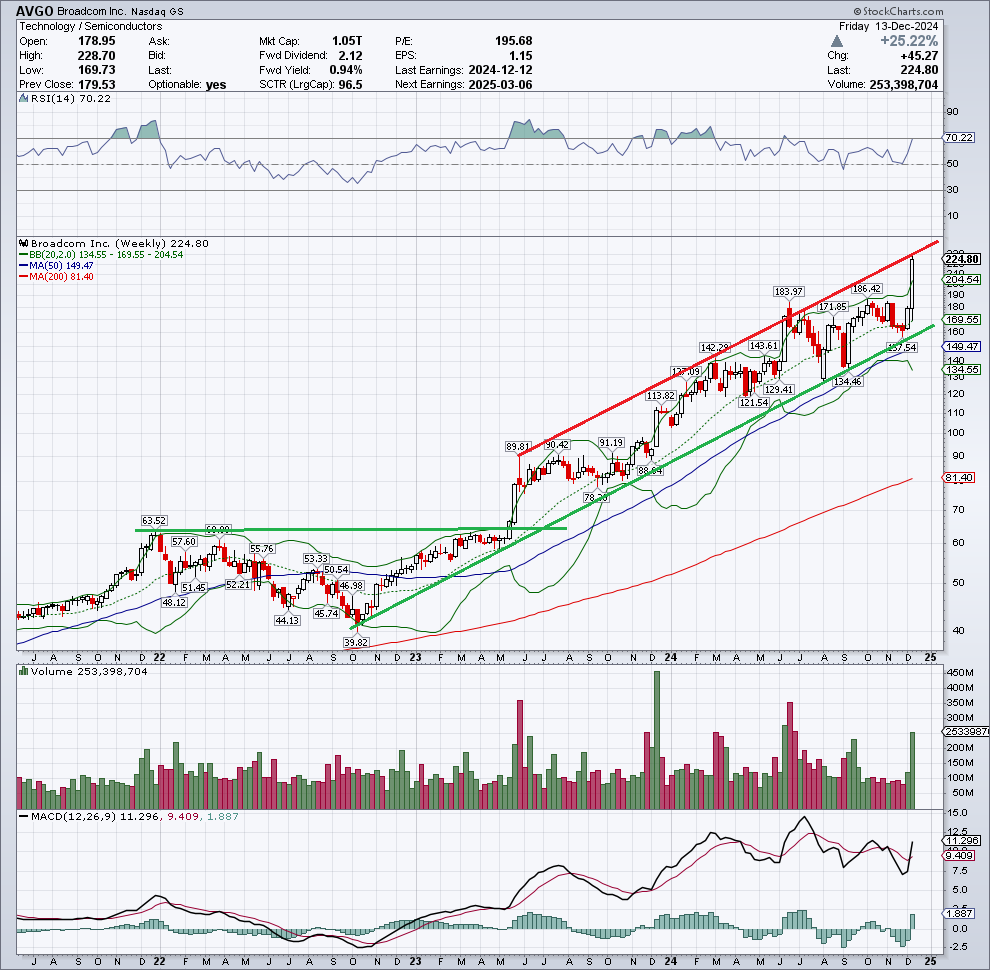Screen dimensions: 990x970
Task: Click the Nasdaq GS exchange label
Action: point(158,11)
